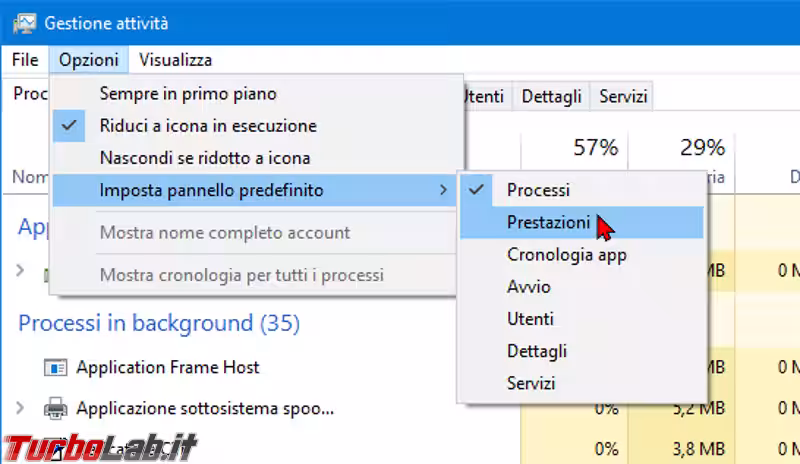Expand the spooler subsystem process row
Screen dimensions: 800x464
pos(21,408)
